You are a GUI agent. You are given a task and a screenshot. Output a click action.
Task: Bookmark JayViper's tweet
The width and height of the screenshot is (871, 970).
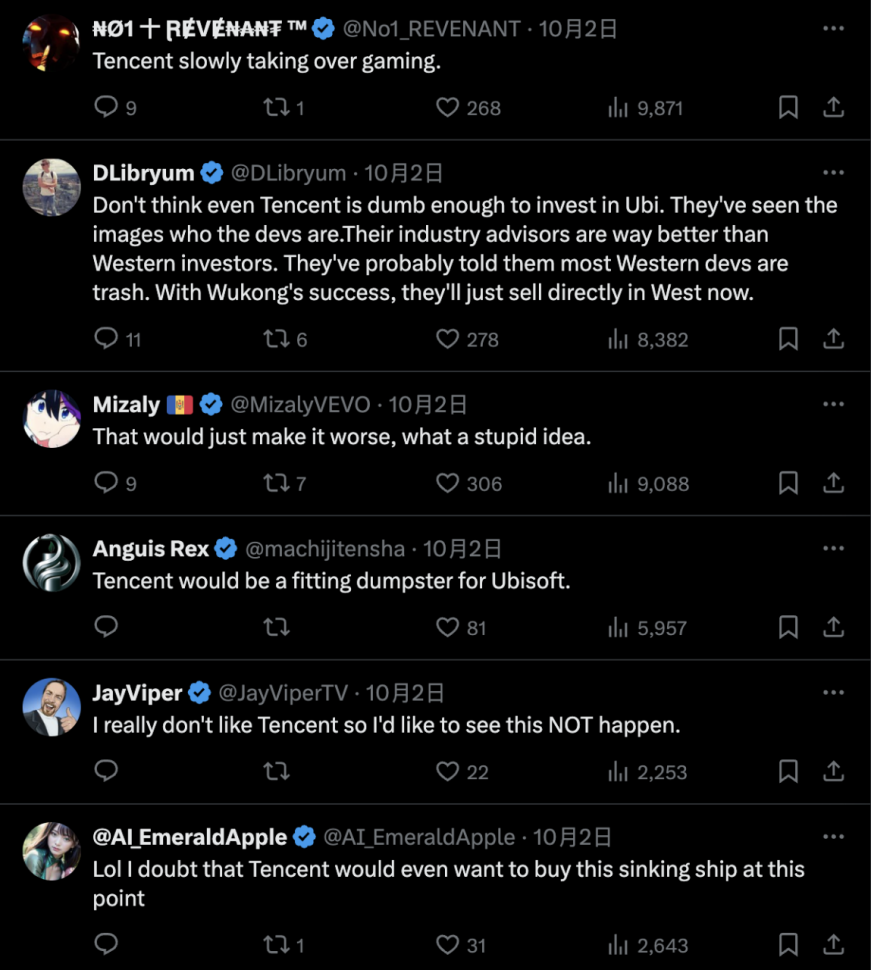point(788,771)
